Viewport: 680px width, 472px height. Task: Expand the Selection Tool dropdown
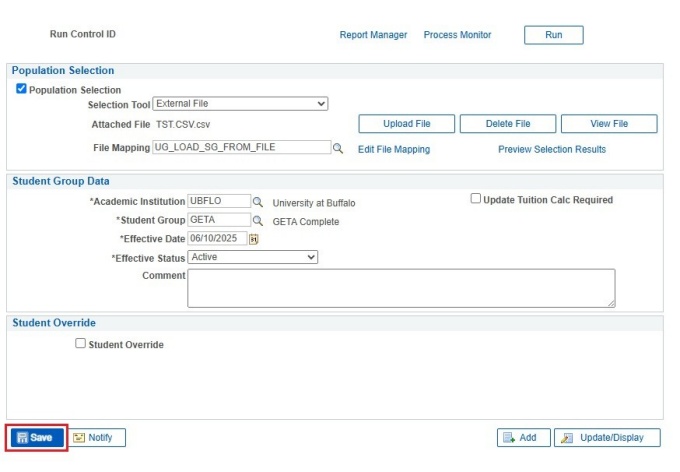coord(240,103)
